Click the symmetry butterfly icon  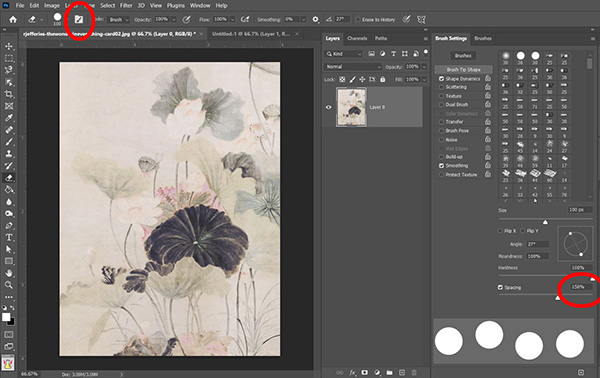(421, 20)
